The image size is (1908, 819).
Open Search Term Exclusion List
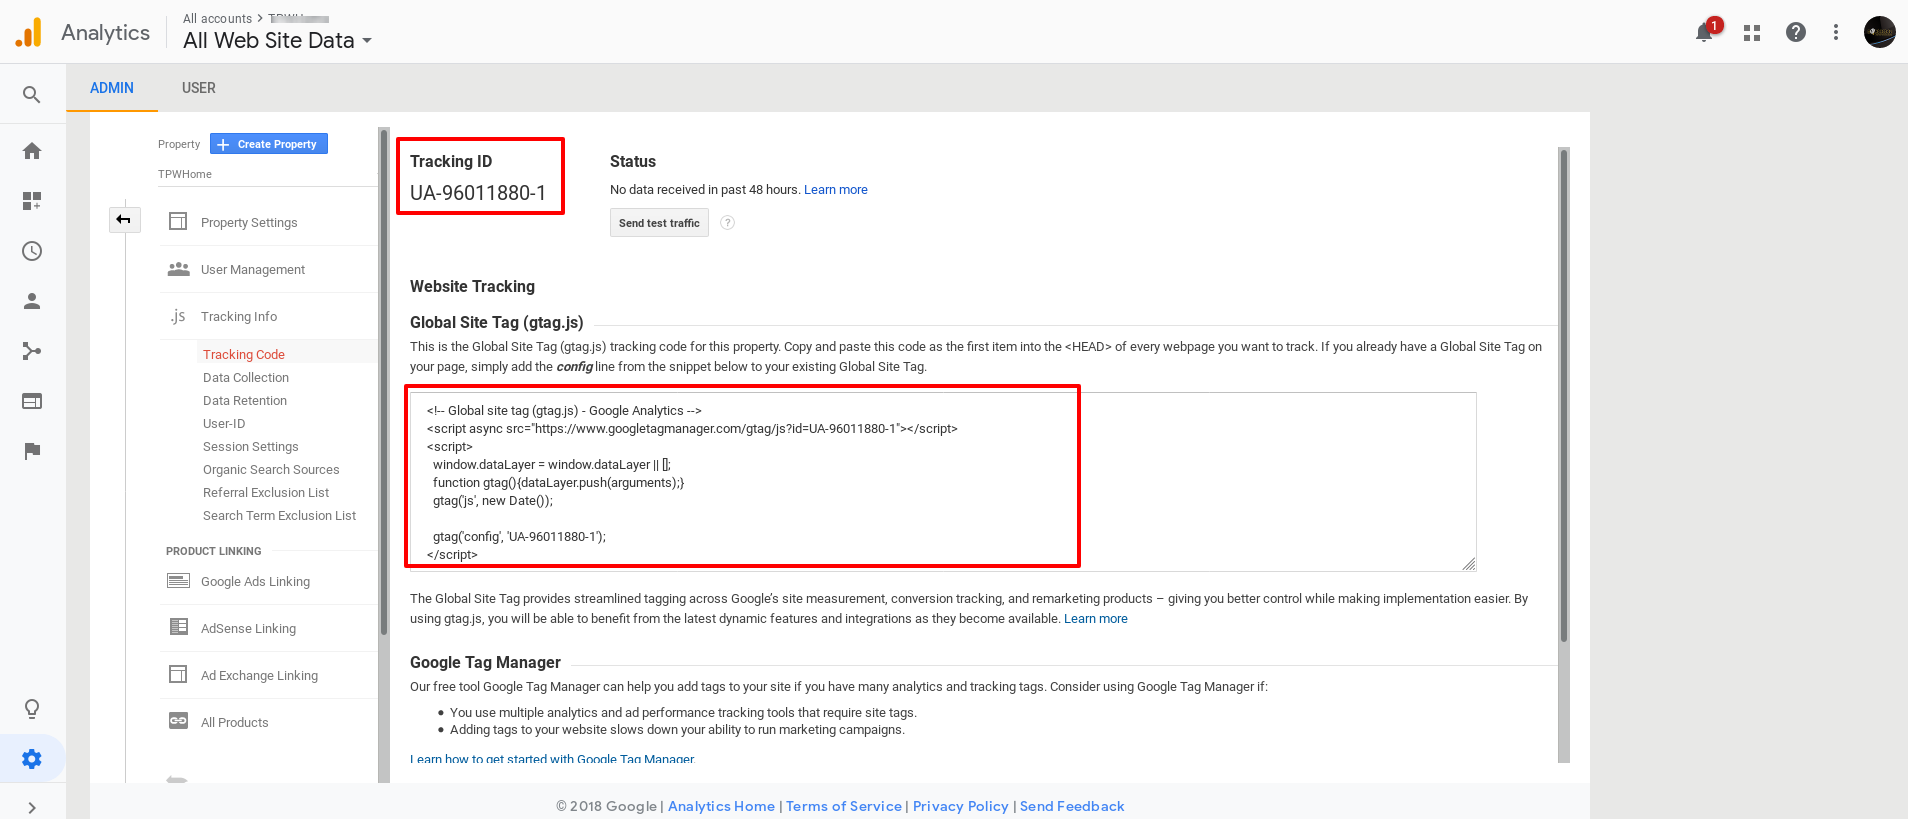(279, 515)
